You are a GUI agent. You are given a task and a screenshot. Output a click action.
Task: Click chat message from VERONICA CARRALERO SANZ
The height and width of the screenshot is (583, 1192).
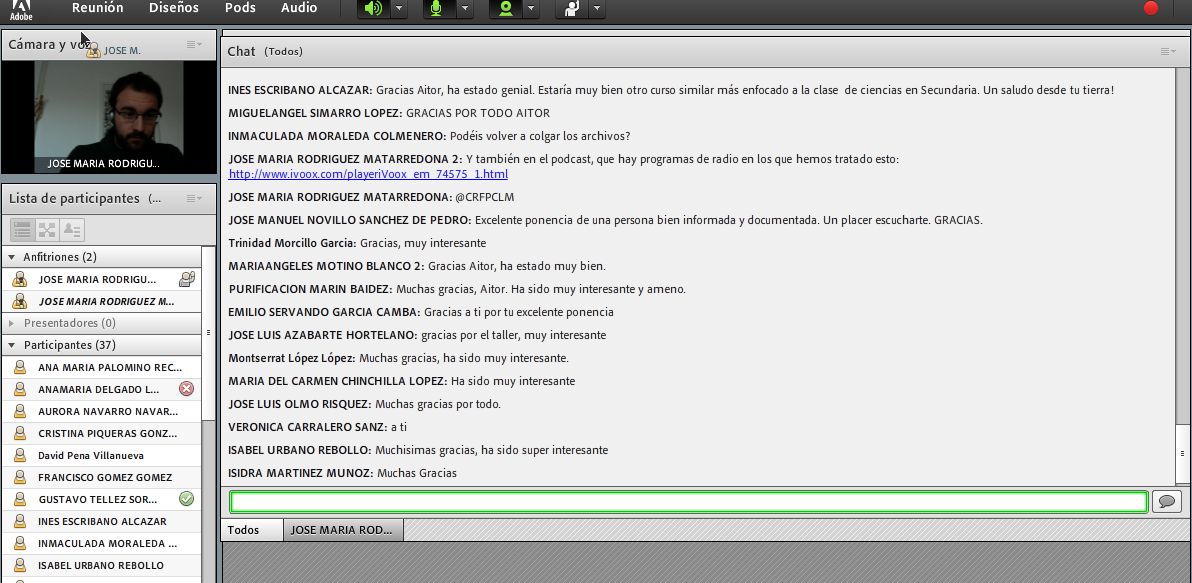click(x=318, y=426)
